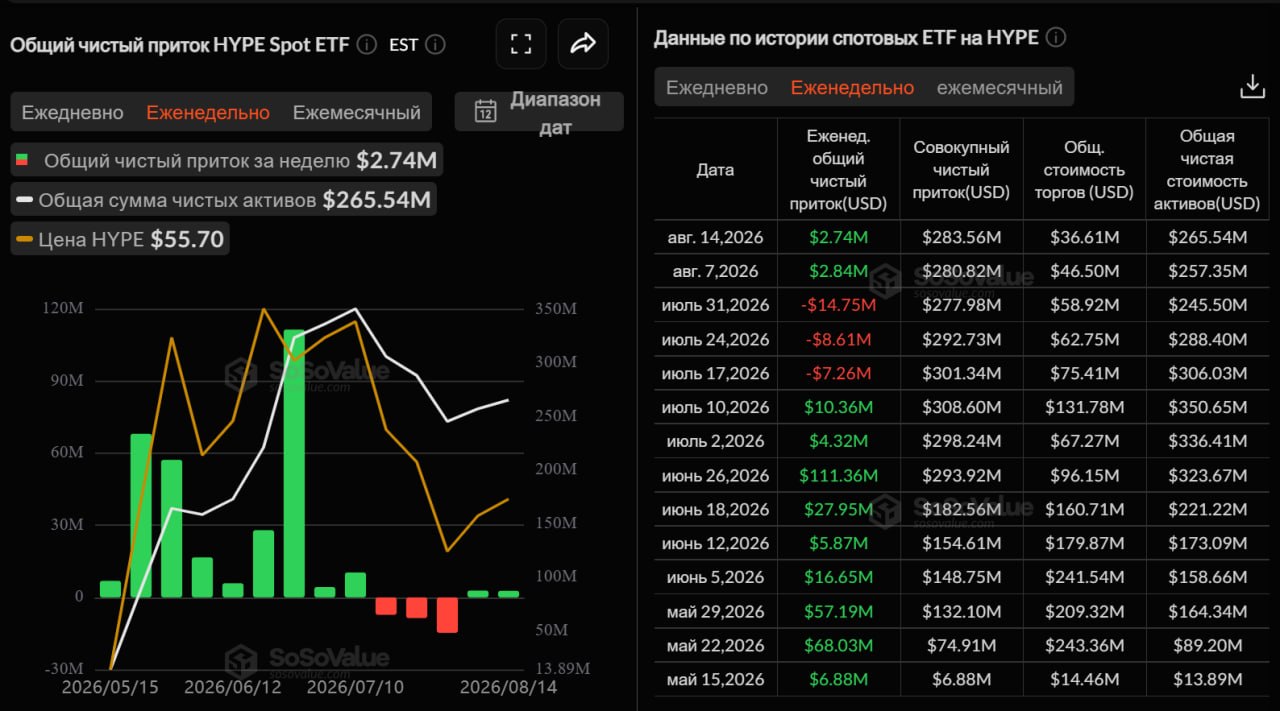1280x711 pixels.
Task: Click the -$8.61M weekly outflow value
Action: click(838, 339)
